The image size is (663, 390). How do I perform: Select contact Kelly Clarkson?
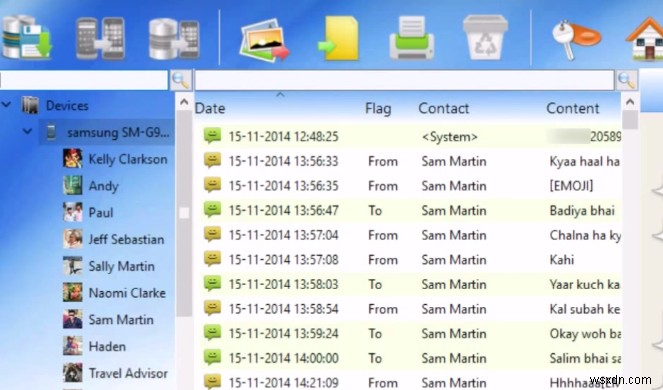coord(128,159)
